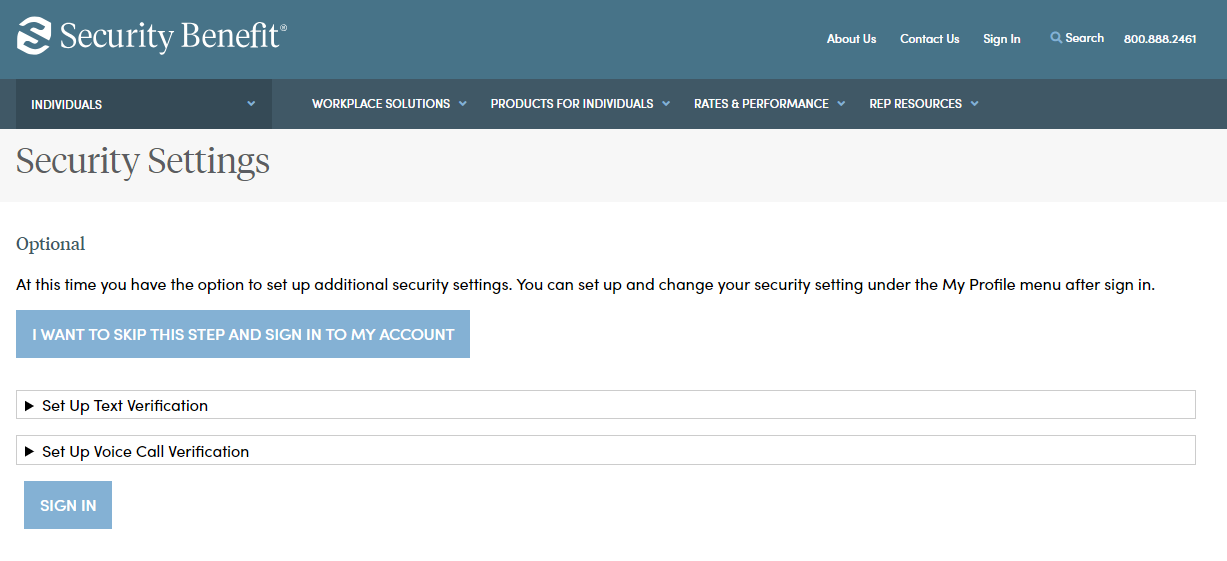1227x561 pixels.
Task: Open the Individuals audience dropdown
Action: point(144,104)
